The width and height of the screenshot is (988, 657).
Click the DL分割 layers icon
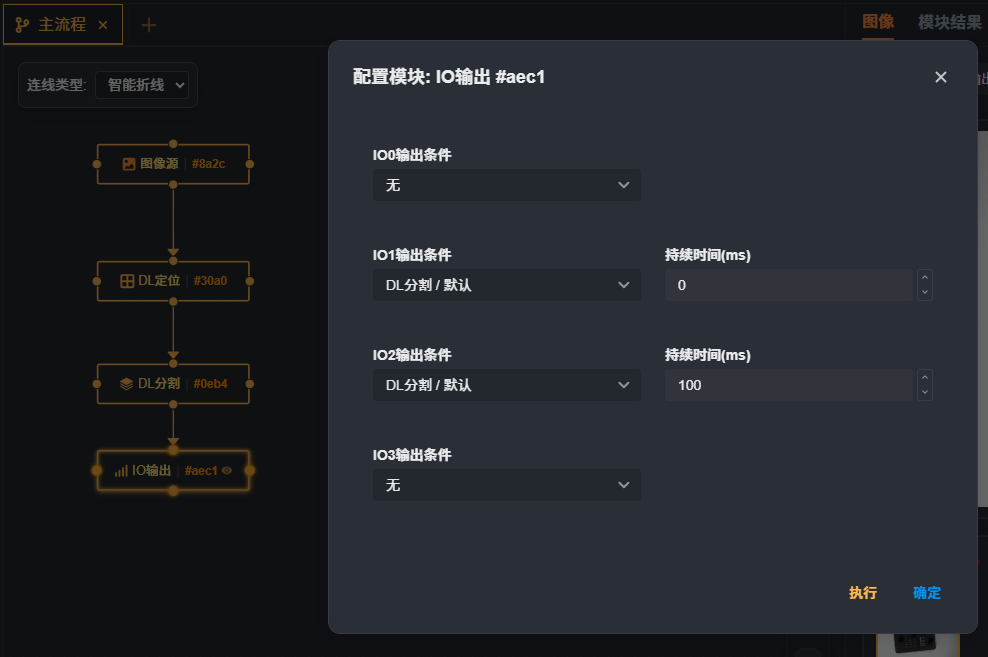pos(126,383)
